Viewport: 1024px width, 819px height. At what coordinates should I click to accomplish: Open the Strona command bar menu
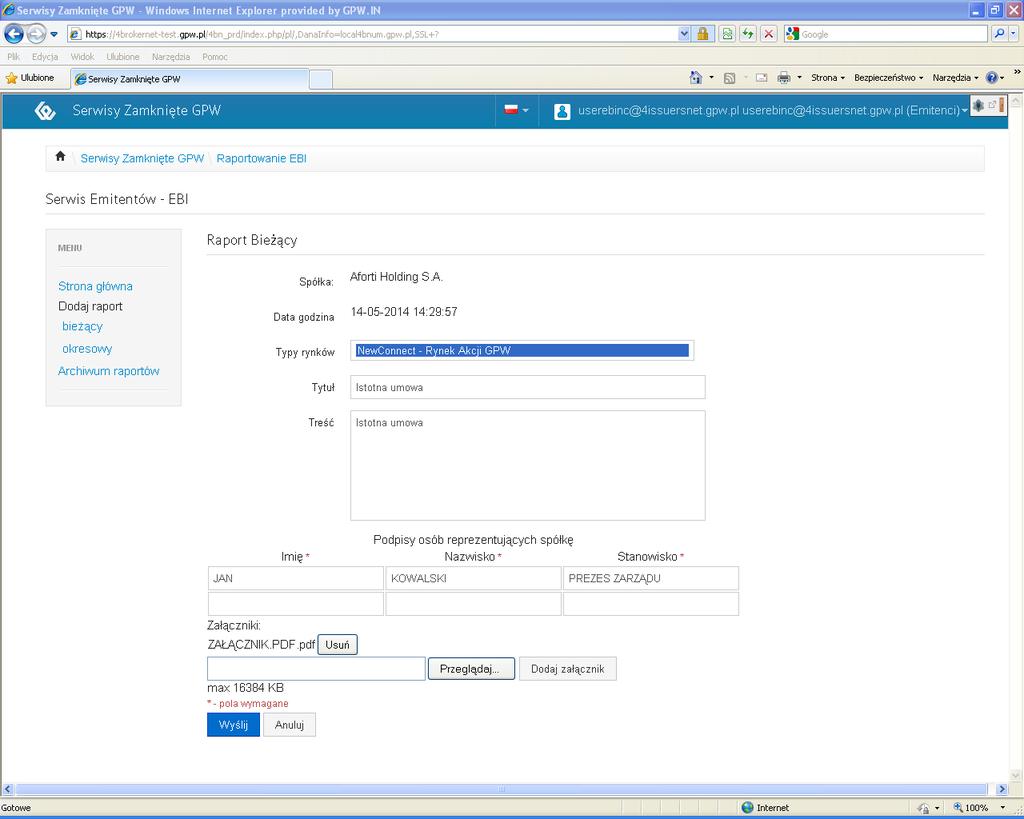pos(828,78)
